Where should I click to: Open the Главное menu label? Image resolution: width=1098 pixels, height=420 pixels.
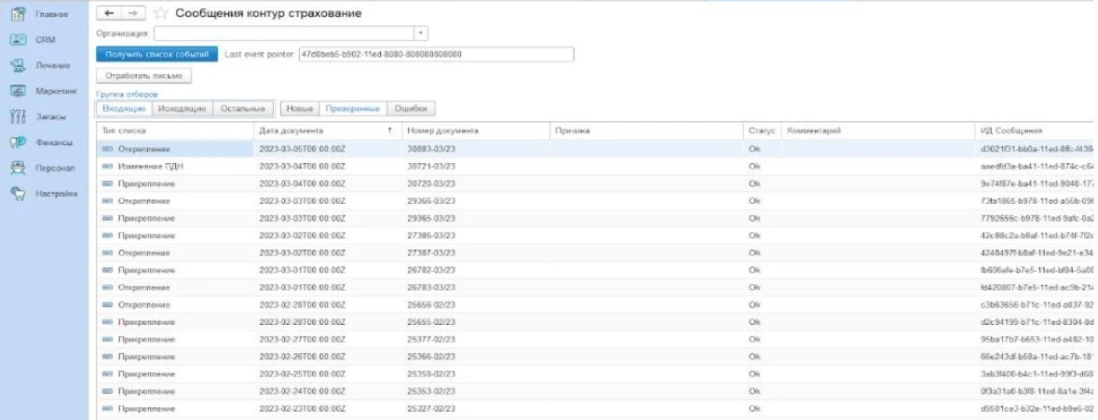(x=52, y=14)
